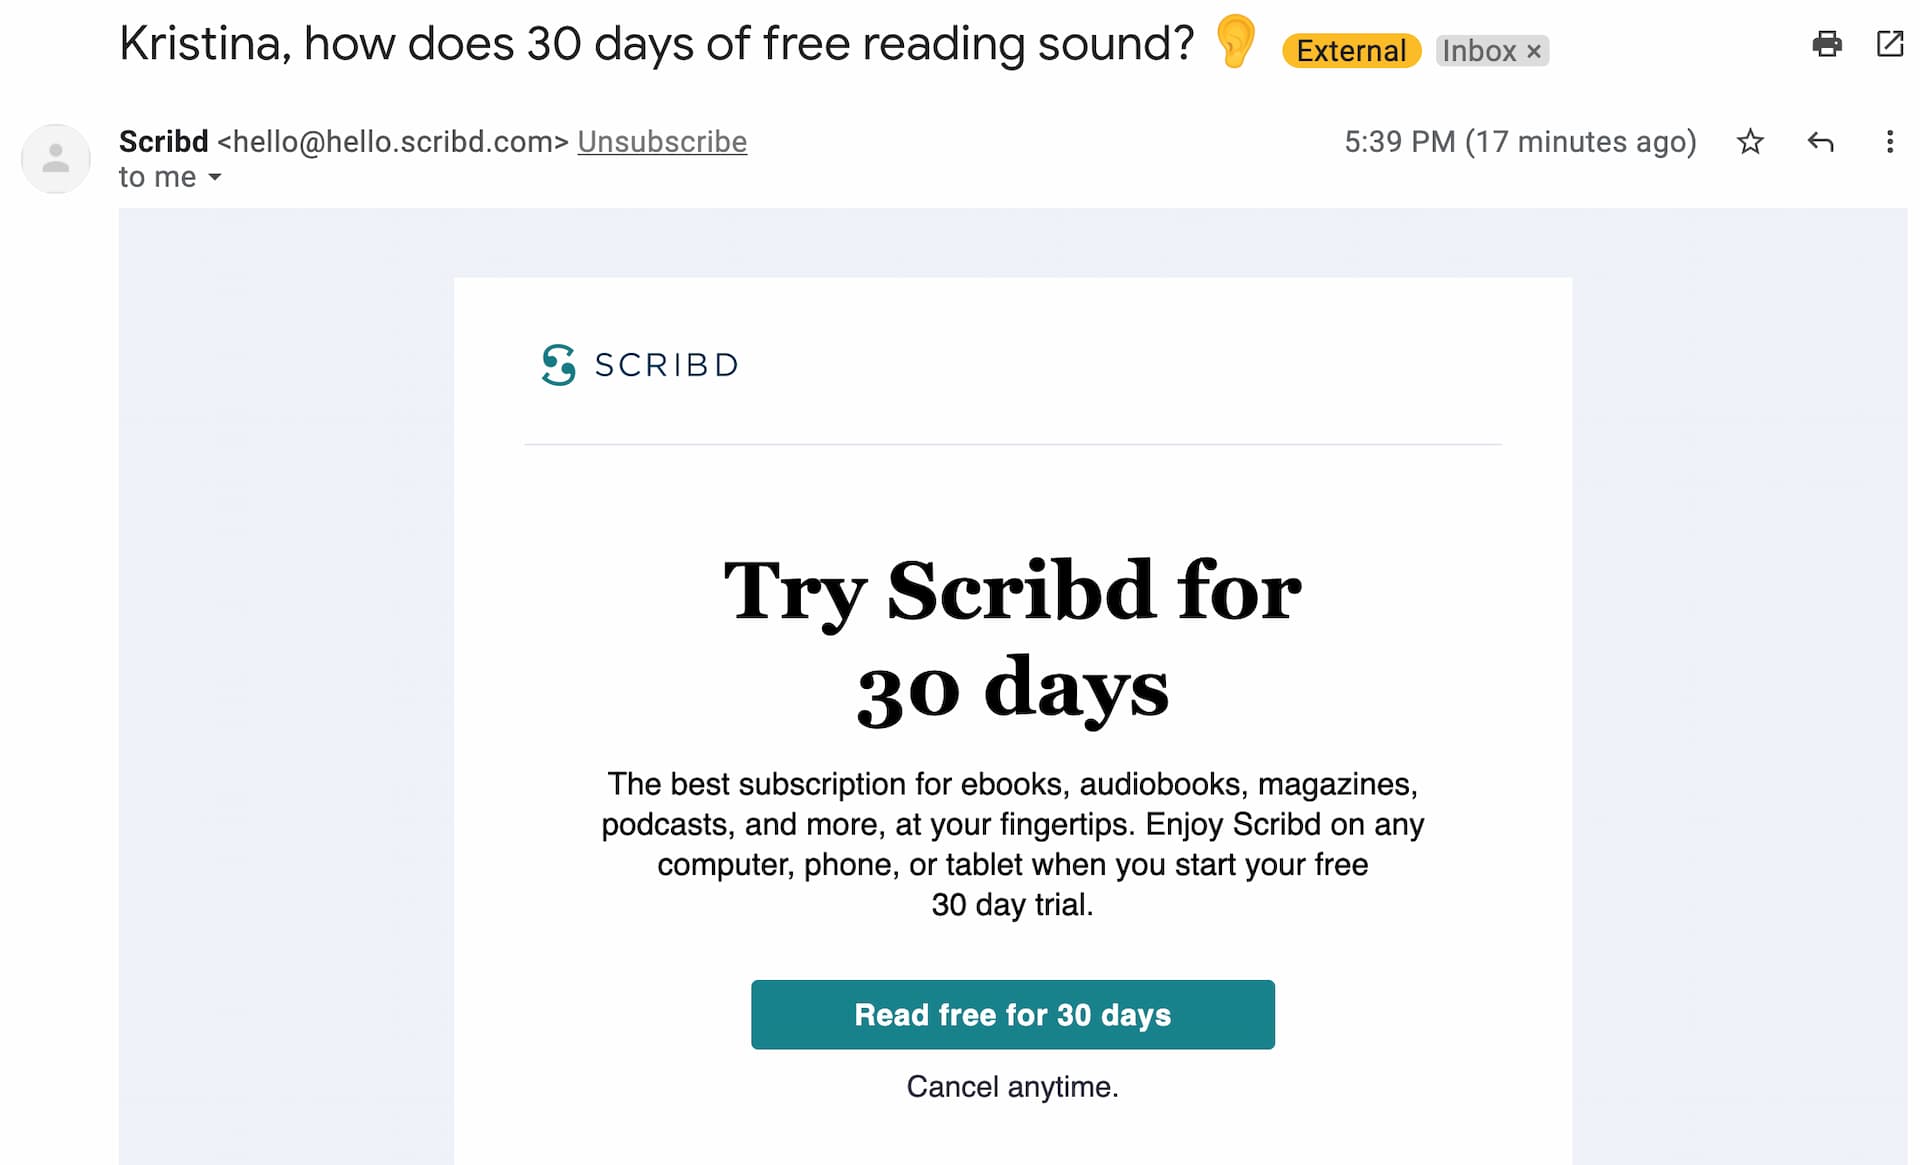Click the sender name Scribd
This screenshot has height=1165, width=1920.
click(164, 142)
